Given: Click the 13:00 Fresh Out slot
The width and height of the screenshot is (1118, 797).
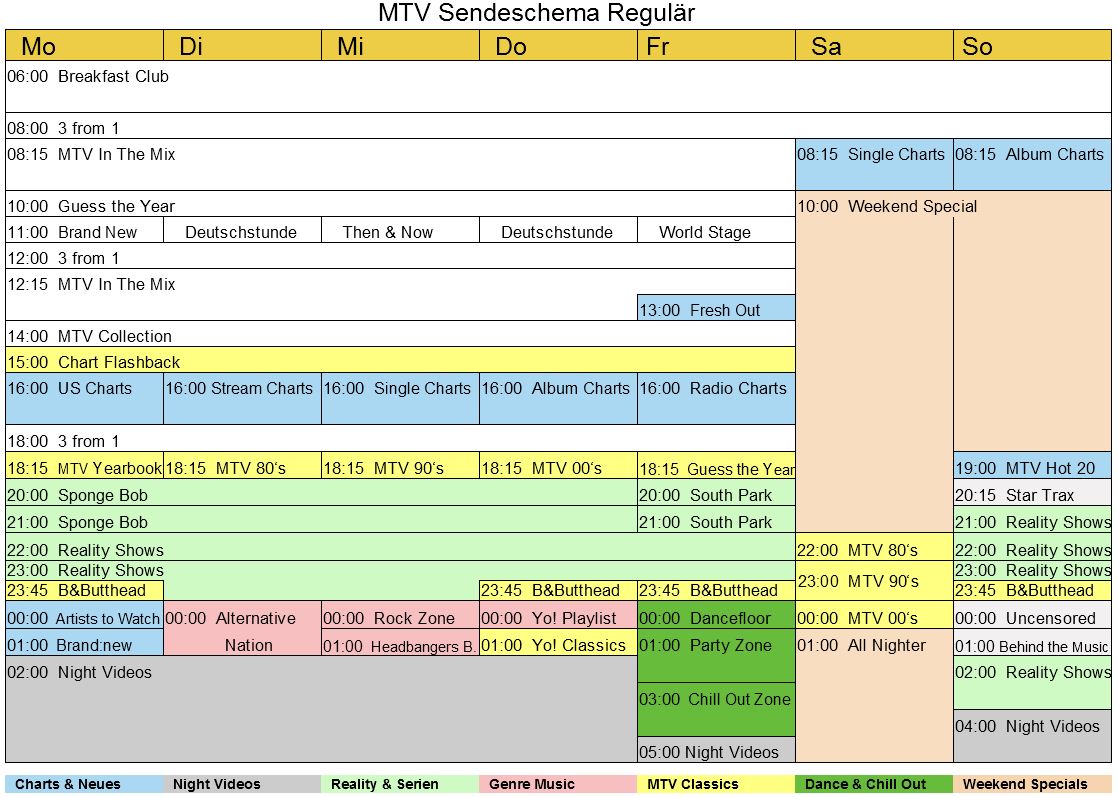Looking at the screenshot, I should click(717, 308).
